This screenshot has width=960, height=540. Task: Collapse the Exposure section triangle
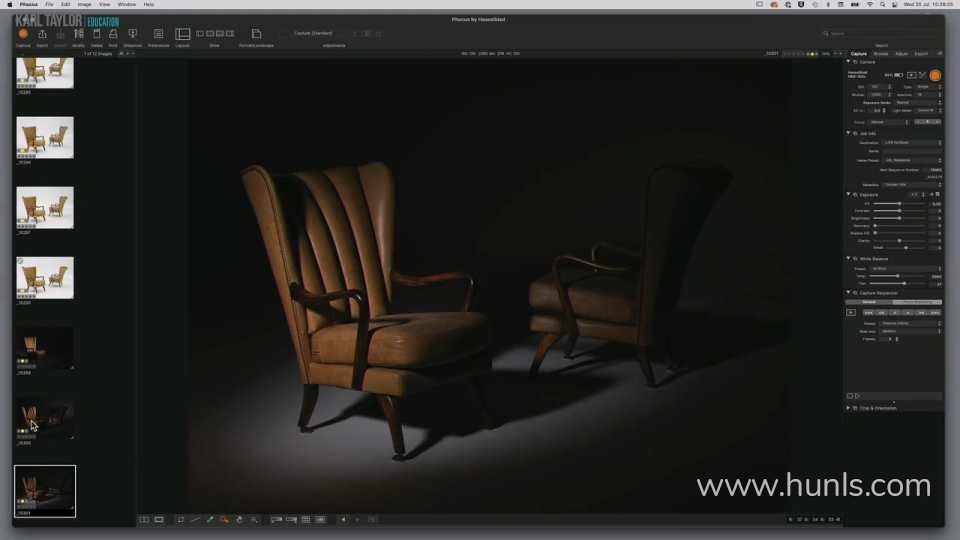tap(849, 194)
